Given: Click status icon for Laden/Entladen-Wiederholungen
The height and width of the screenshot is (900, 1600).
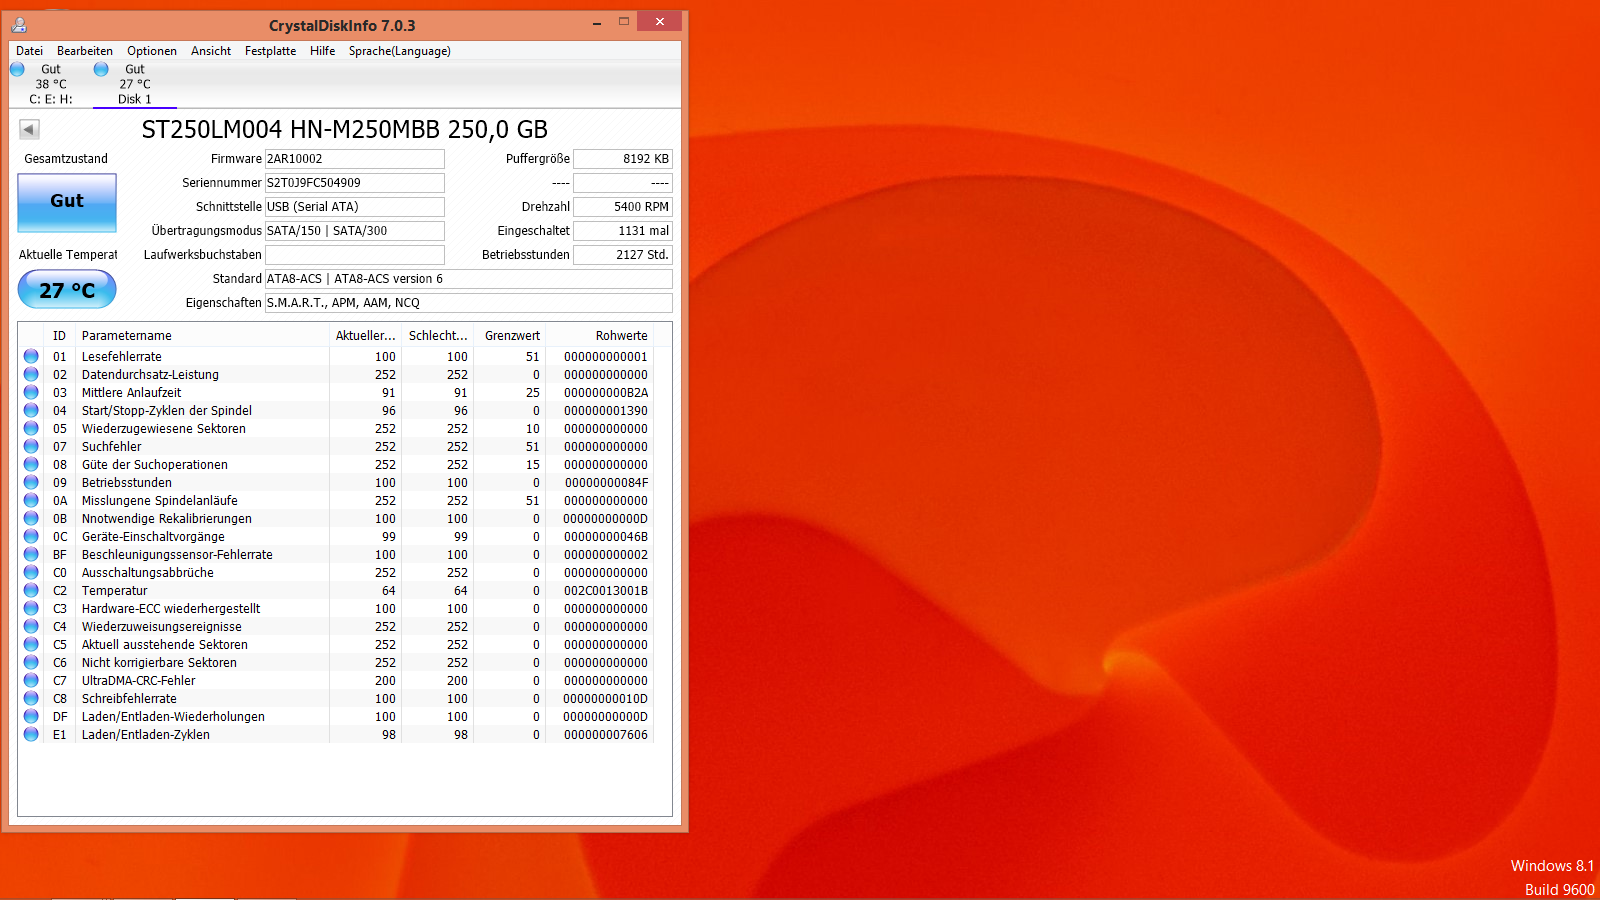Looking at the screenshot, I should pos(31,716).
